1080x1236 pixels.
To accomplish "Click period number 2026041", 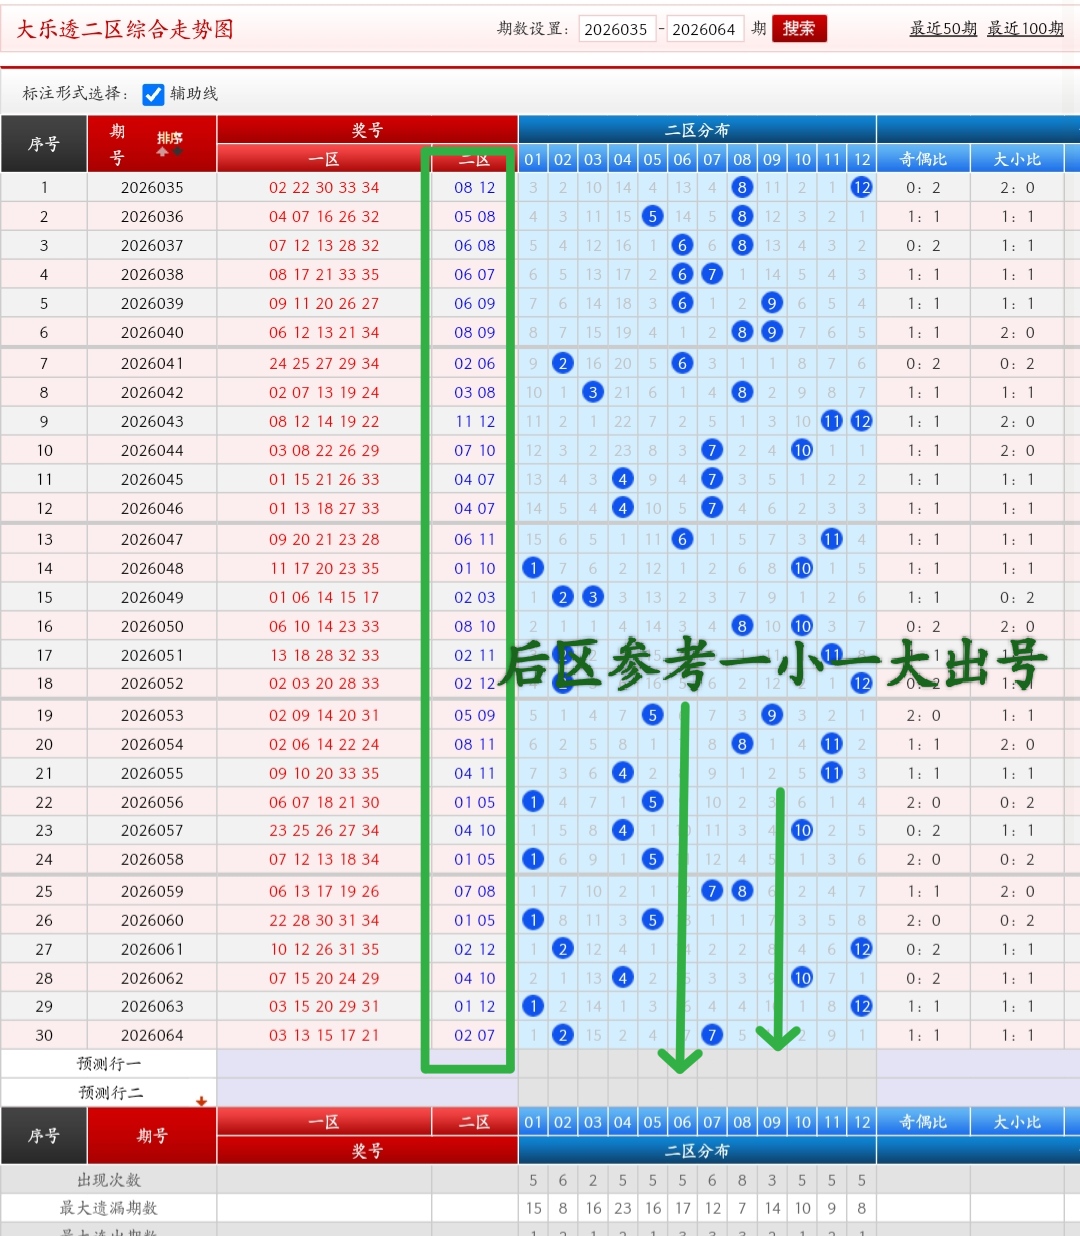I will [152, 363].
